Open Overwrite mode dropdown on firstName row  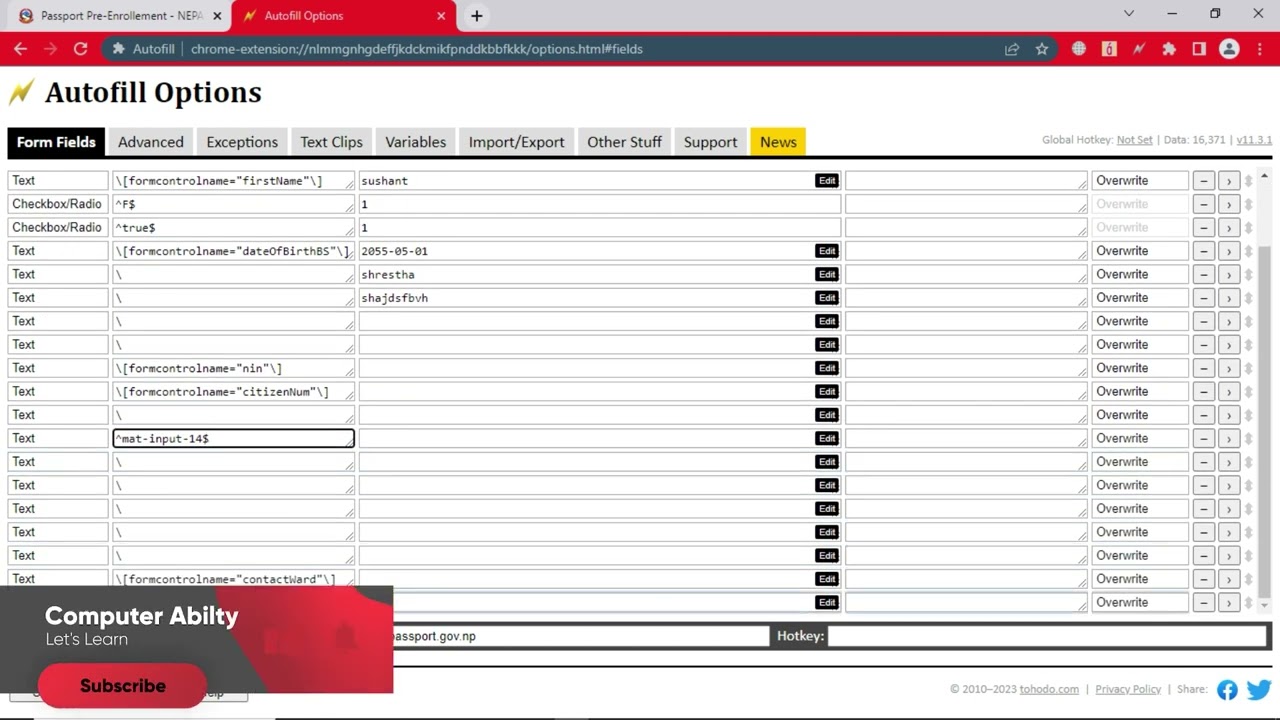1140,181
